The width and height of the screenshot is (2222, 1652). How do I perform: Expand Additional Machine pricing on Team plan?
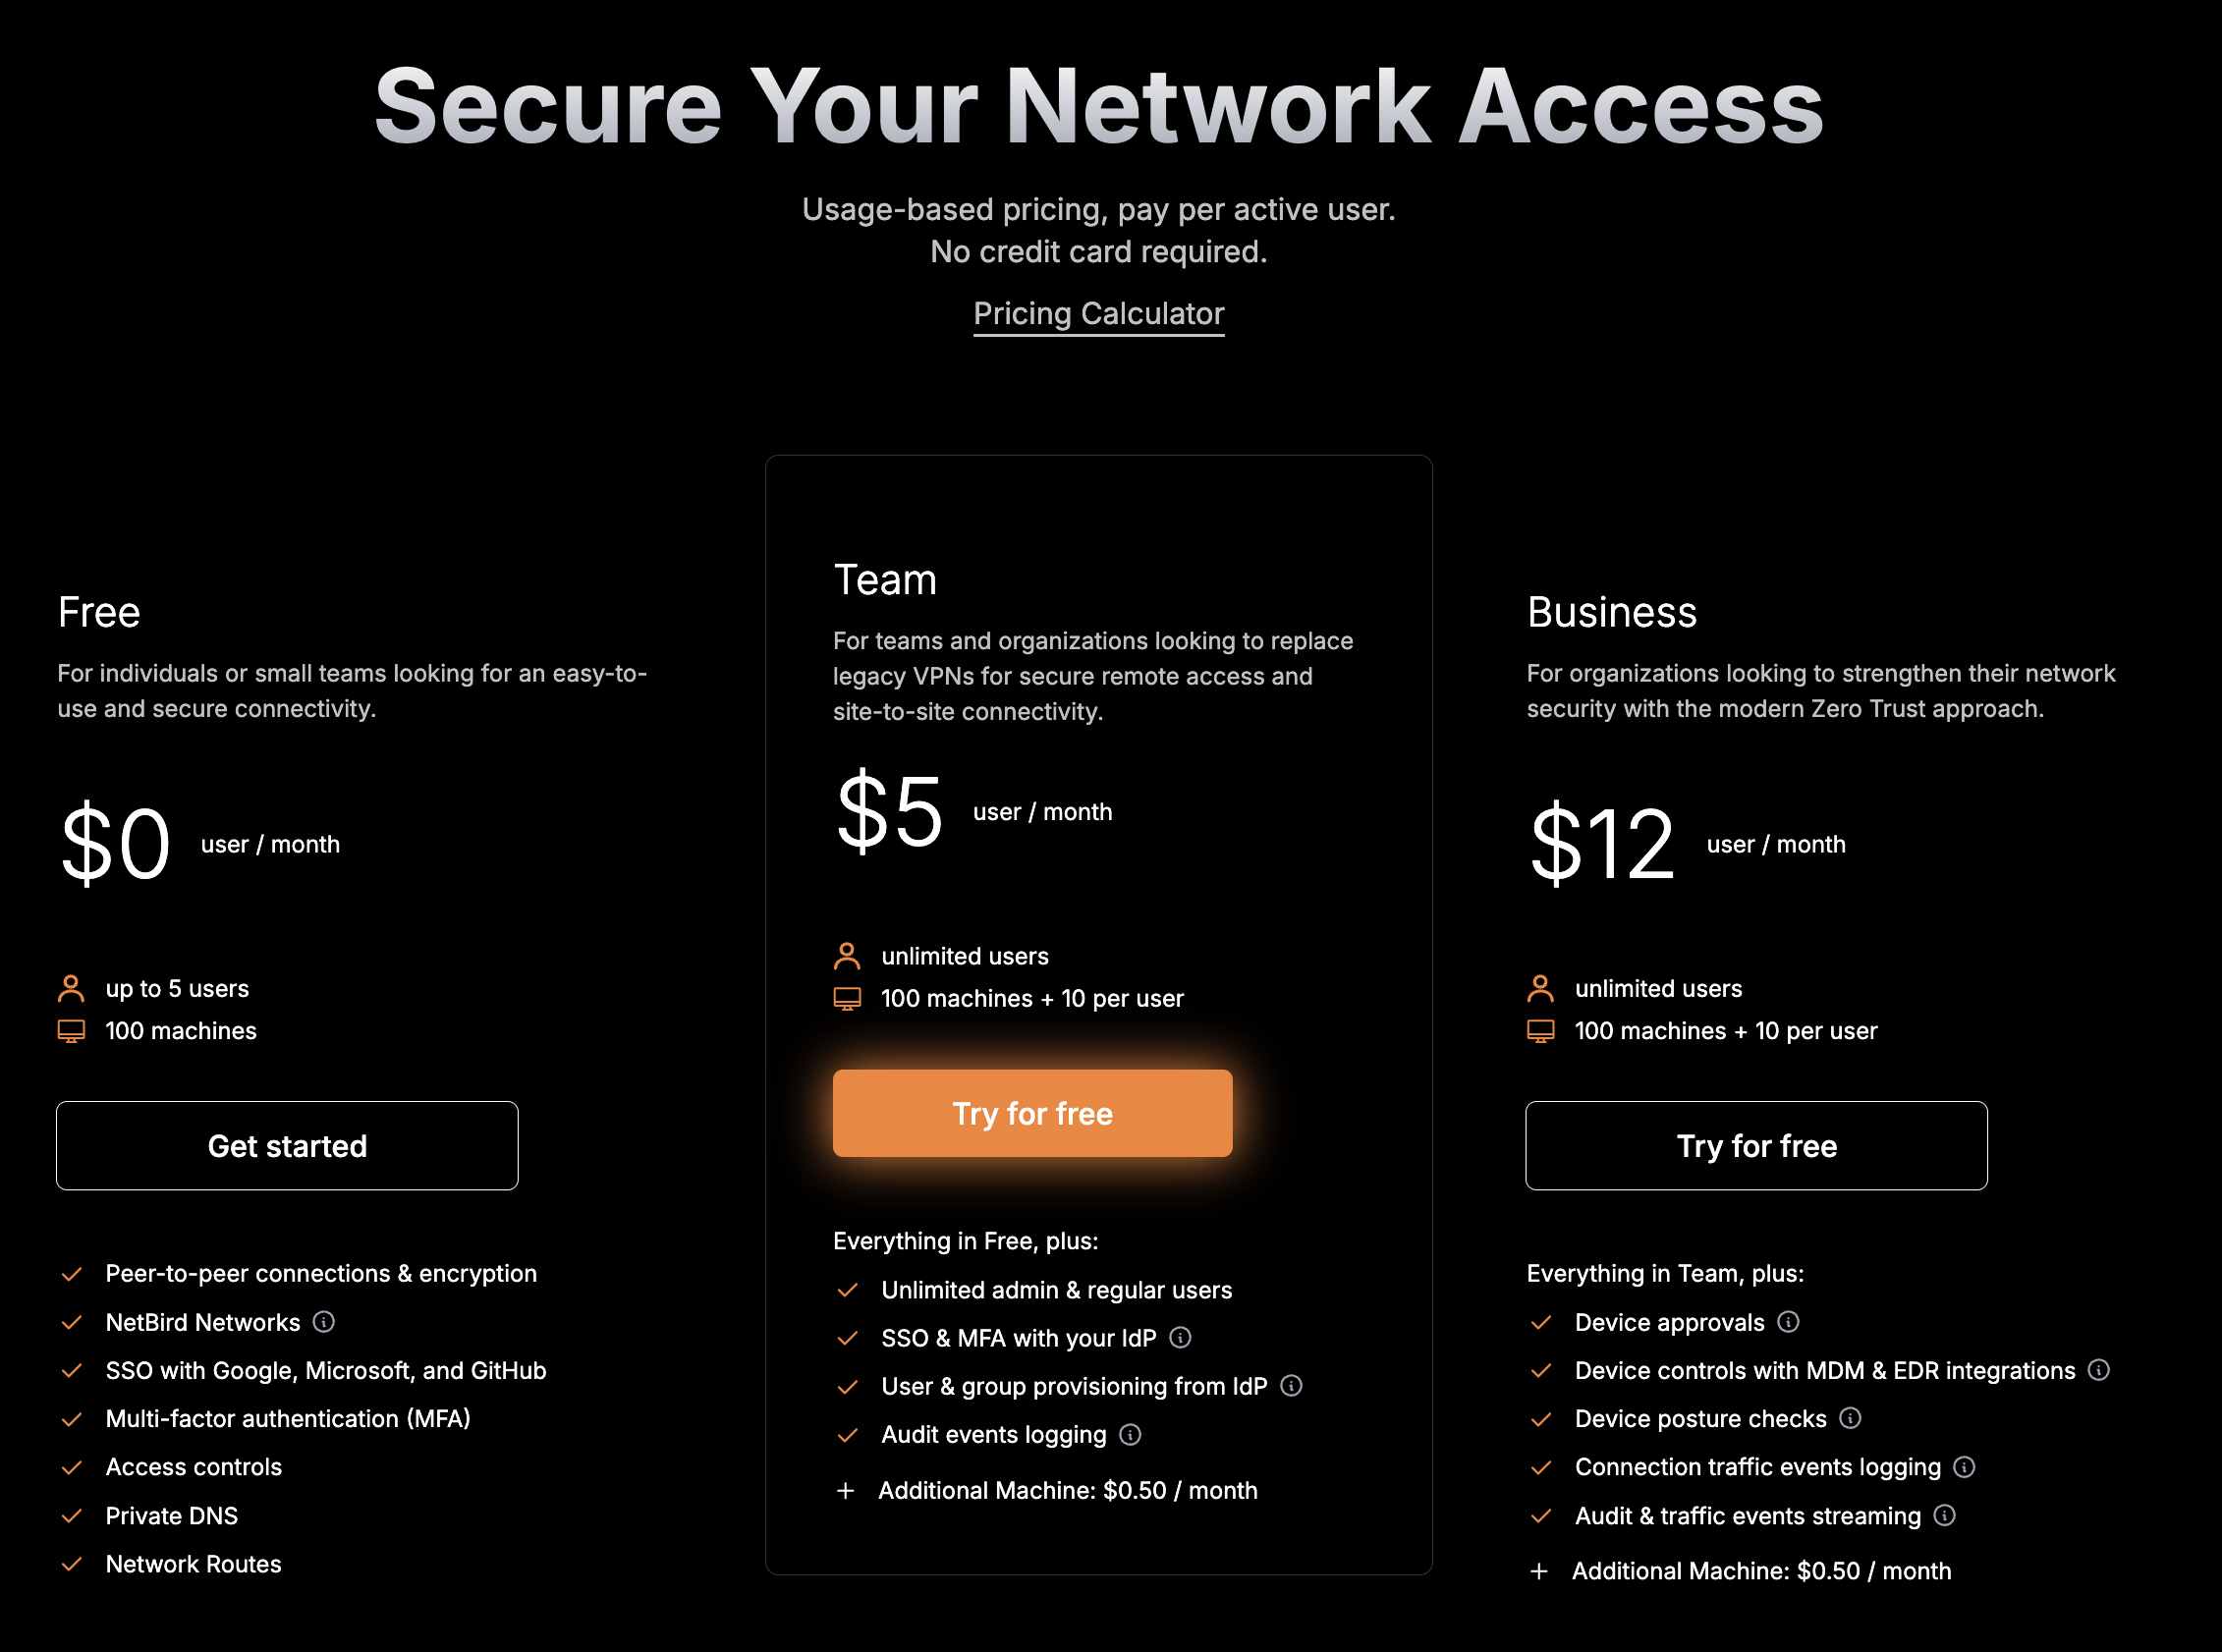point(847,1490)
